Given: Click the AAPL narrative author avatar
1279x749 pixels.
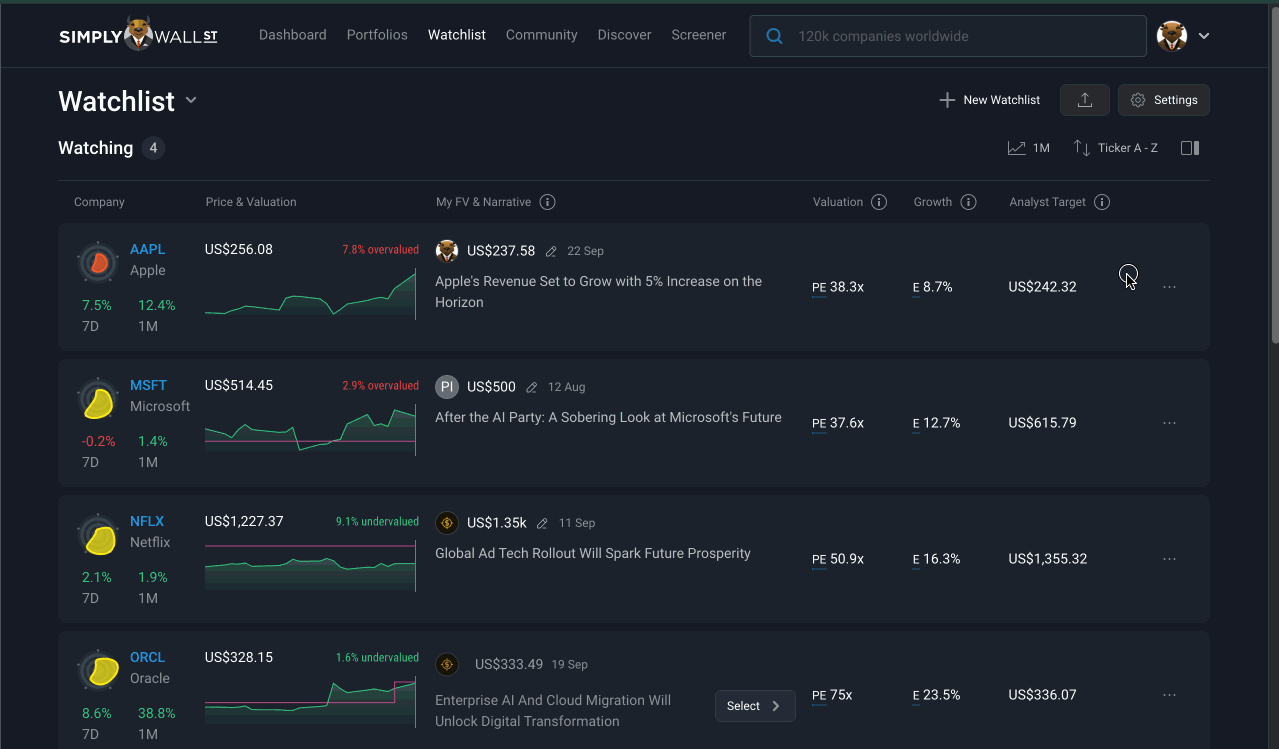Looking at the screenshot, I should [447, 251].
